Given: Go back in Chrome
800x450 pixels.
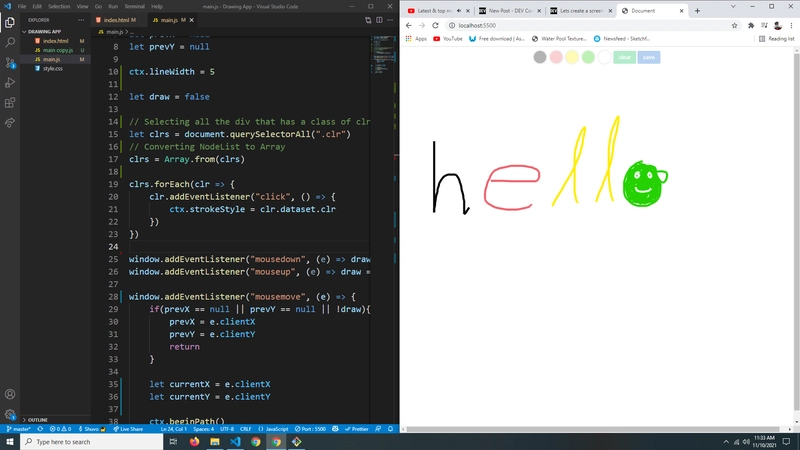Looking at the screenshot, I should pyautogui.click(x=409, y=26).
